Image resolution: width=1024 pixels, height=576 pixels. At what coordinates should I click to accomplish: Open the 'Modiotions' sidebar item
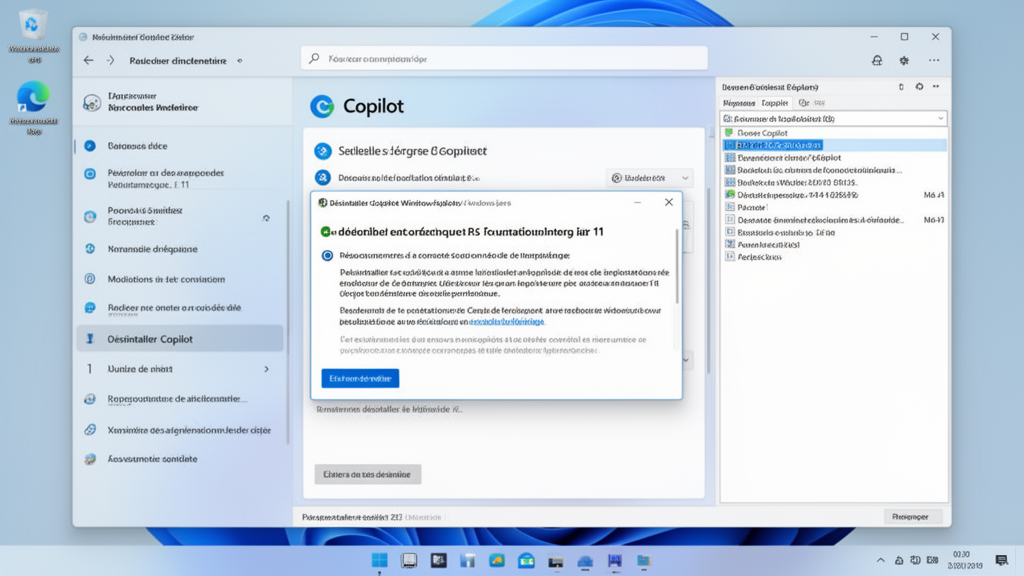coord(179,279)
